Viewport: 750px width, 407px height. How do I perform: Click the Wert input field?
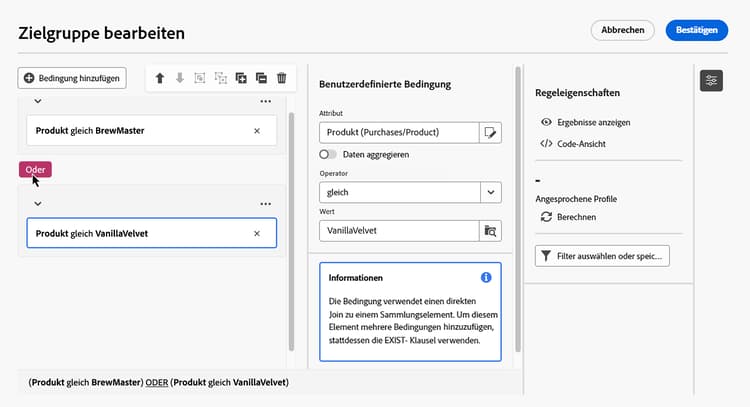398,231
